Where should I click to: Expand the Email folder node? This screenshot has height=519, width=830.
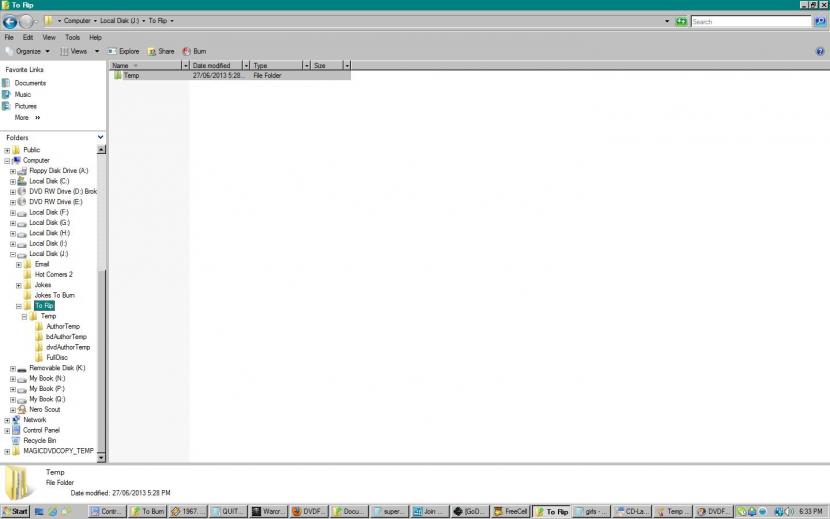(x=19, y=265)
